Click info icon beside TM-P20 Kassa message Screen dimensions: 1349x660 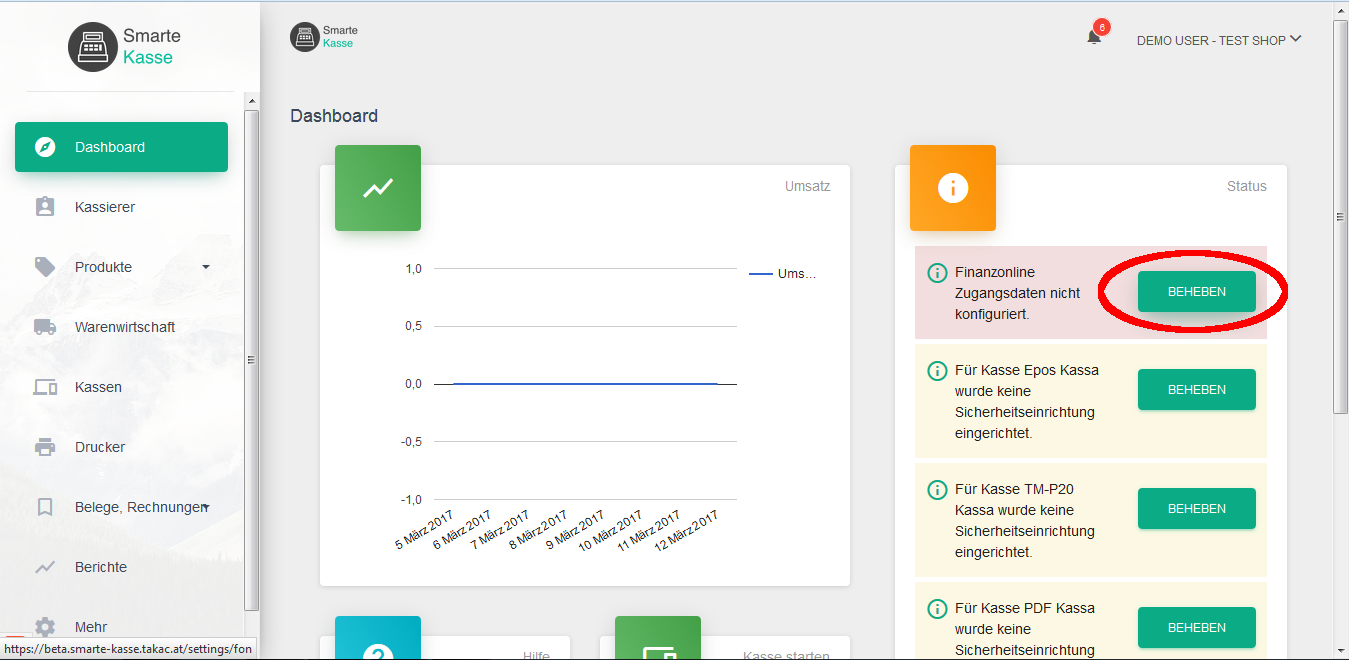point(937,489)
